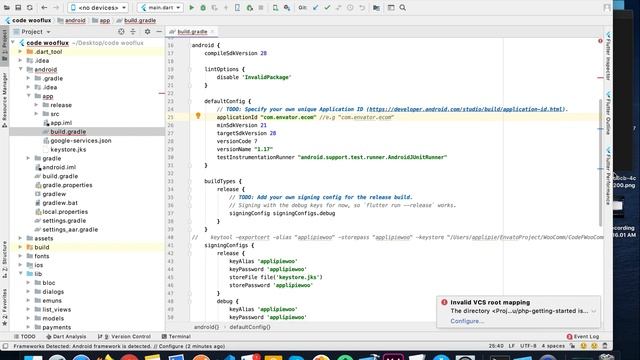This screenshot has height=360, width=640.
Task: Click the red error indicator at editor top-right
Action: tap(600, 41)
